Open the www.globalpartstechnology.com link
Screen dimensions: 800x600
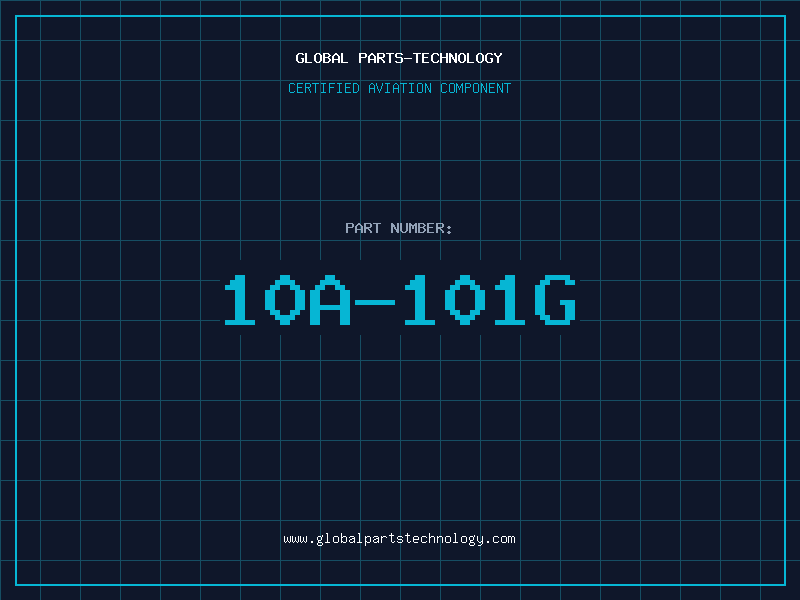pos(399,539)
